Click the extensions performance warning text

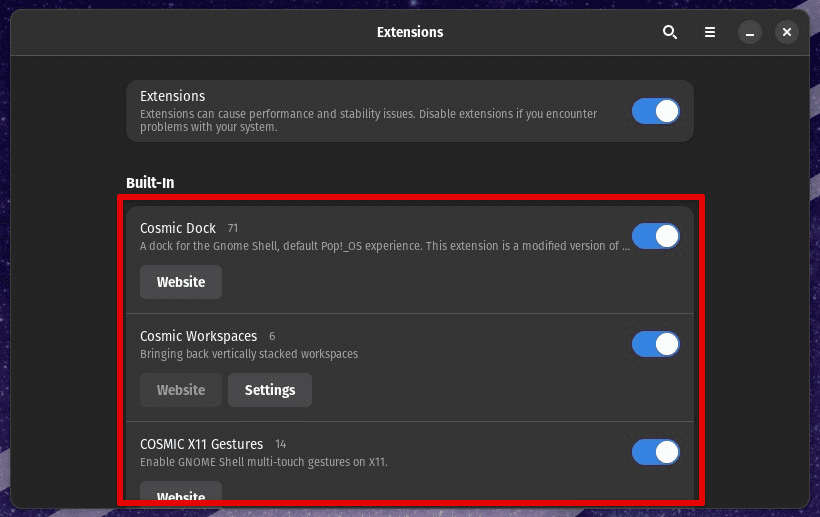pyautogui.click(x=368, y=120)
